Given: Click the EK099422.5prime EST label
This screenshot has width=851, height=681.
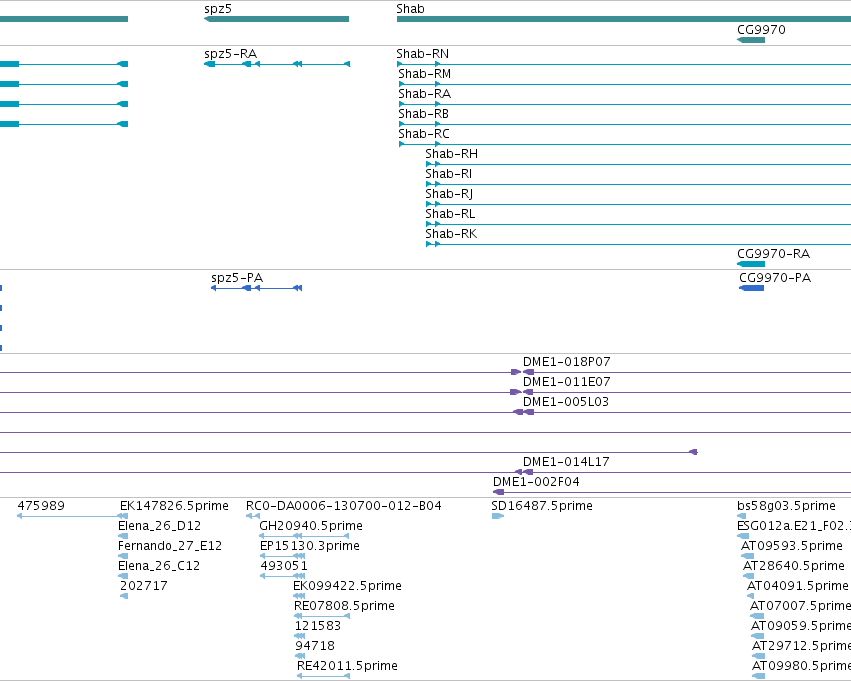Looking at the screenshot, I should 347,587.
